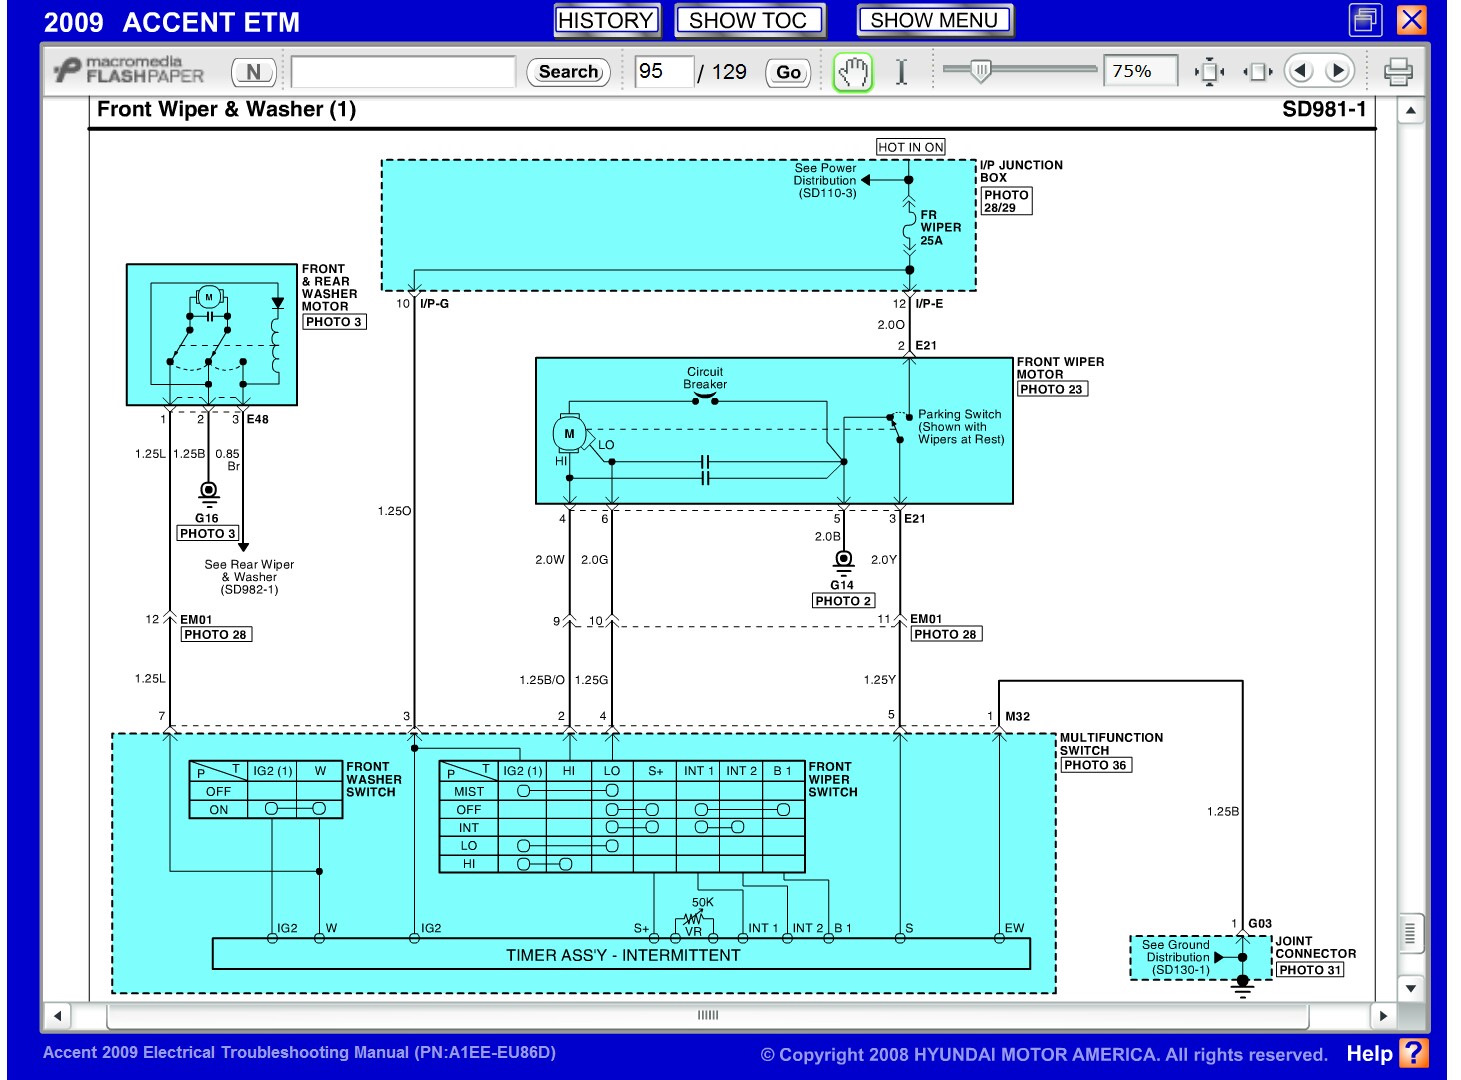Viewport: 1461px width, 1080px height.
Task: Click the horizontal scrollbar thumb
Action: (708, 1016)
